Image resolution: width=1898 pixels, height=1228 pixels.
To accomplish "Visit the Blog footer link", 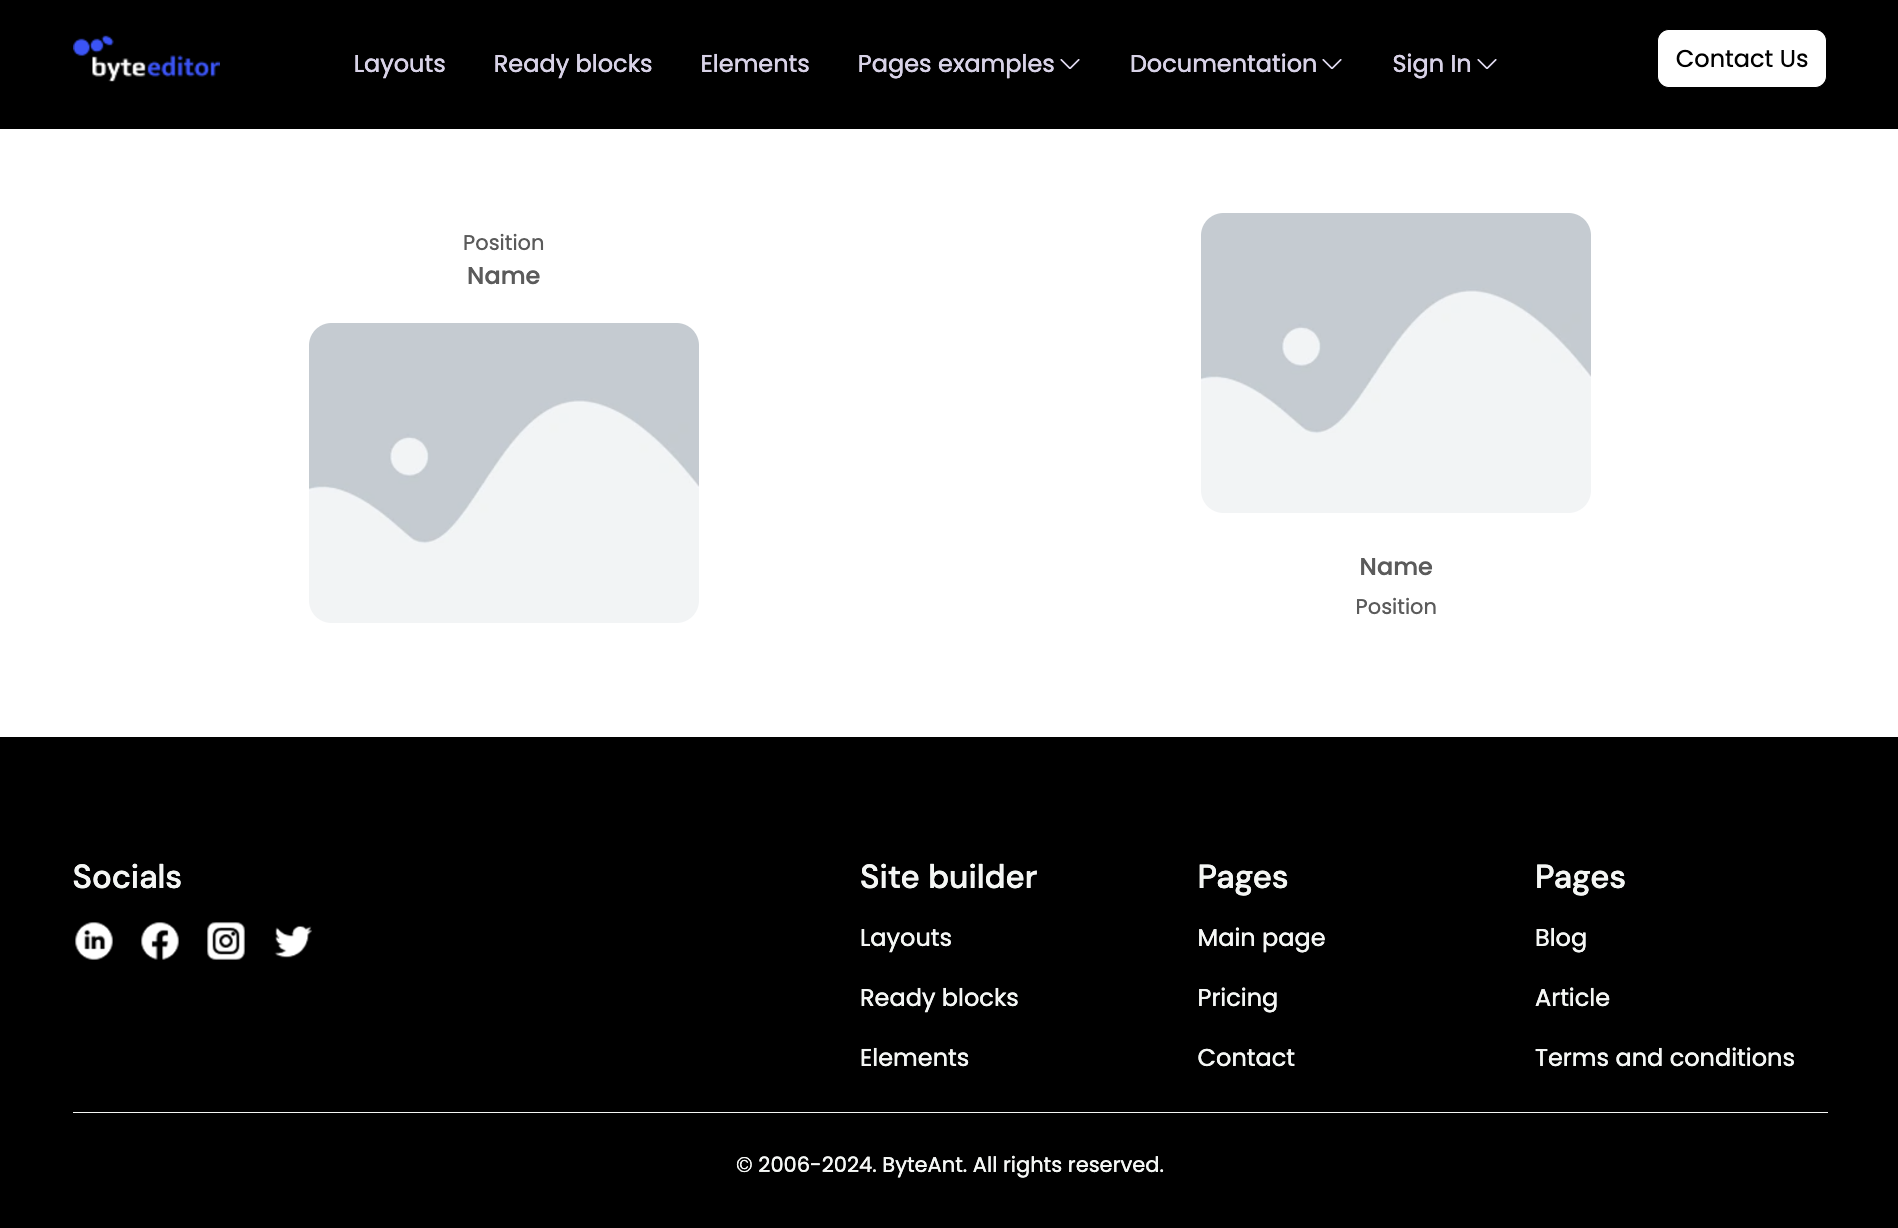I will pyautogui.click(x=1560, y=938).
